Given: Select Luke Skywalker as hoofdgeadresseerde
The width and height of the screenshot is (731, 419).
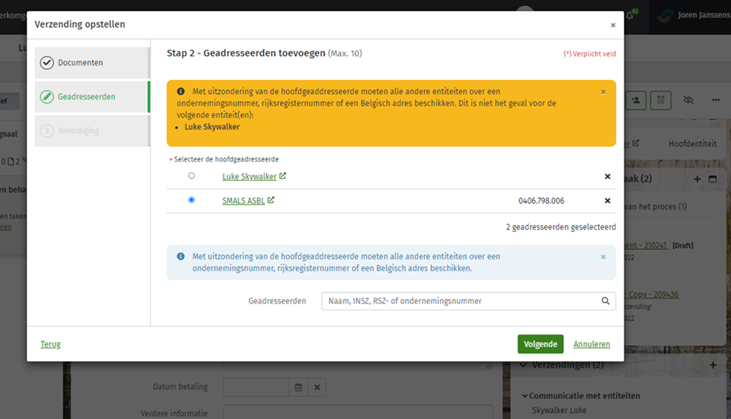Looking at the screenshot, I should point(191,176).
